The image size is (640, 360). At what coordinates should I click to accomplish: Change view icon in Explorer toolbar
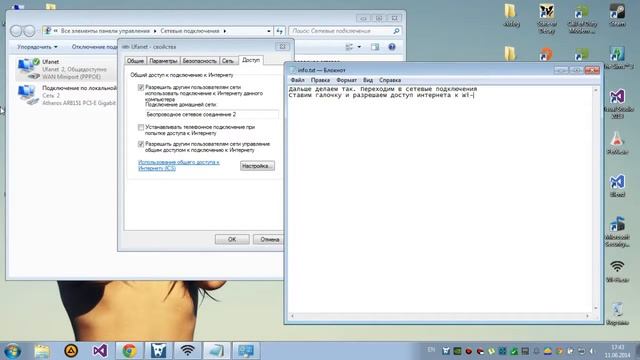pos(349,47)
